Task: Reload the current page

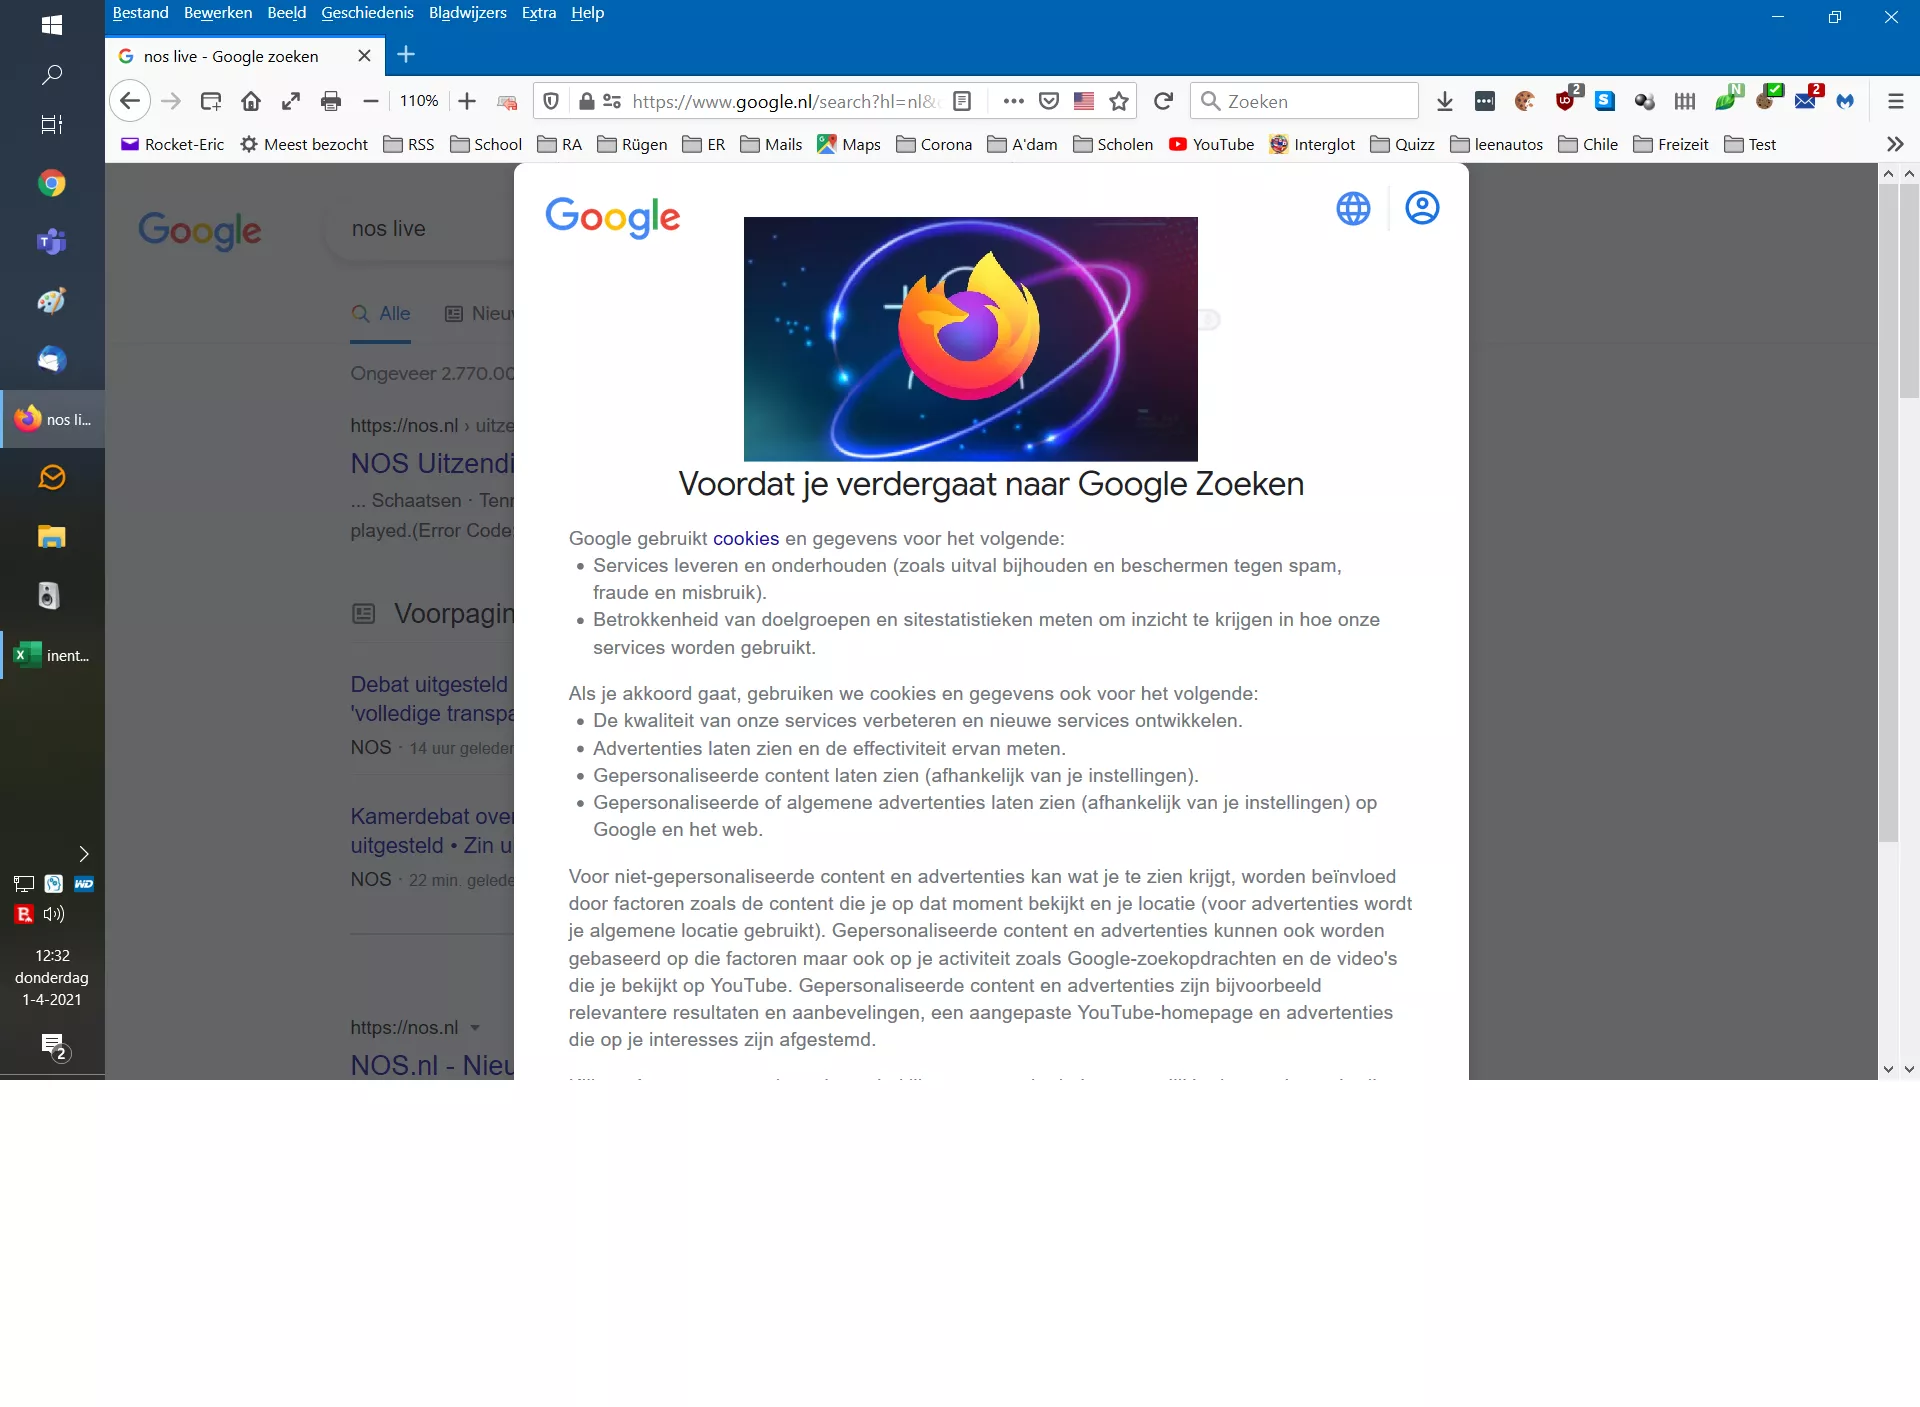Action: (1163, 101)
